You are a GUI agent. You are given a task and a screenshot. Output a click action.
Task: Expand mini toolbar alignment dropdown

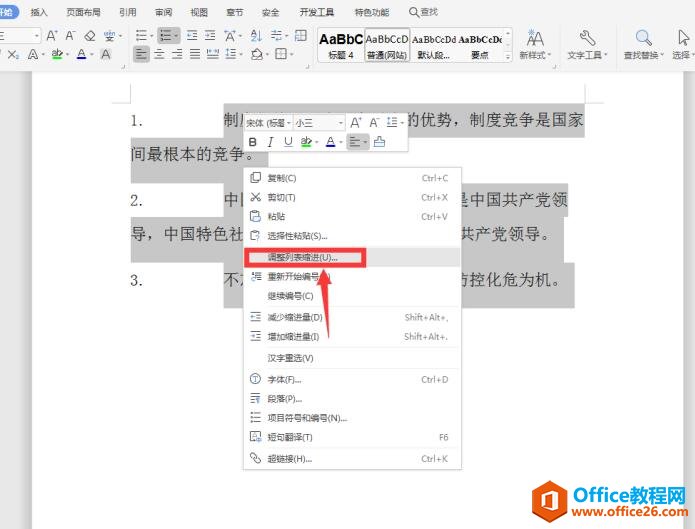pos(365,142)
